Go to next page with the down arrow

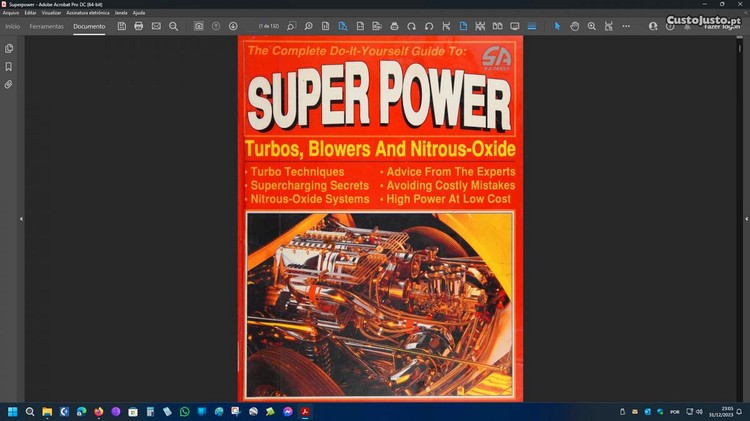coord(233,26)
